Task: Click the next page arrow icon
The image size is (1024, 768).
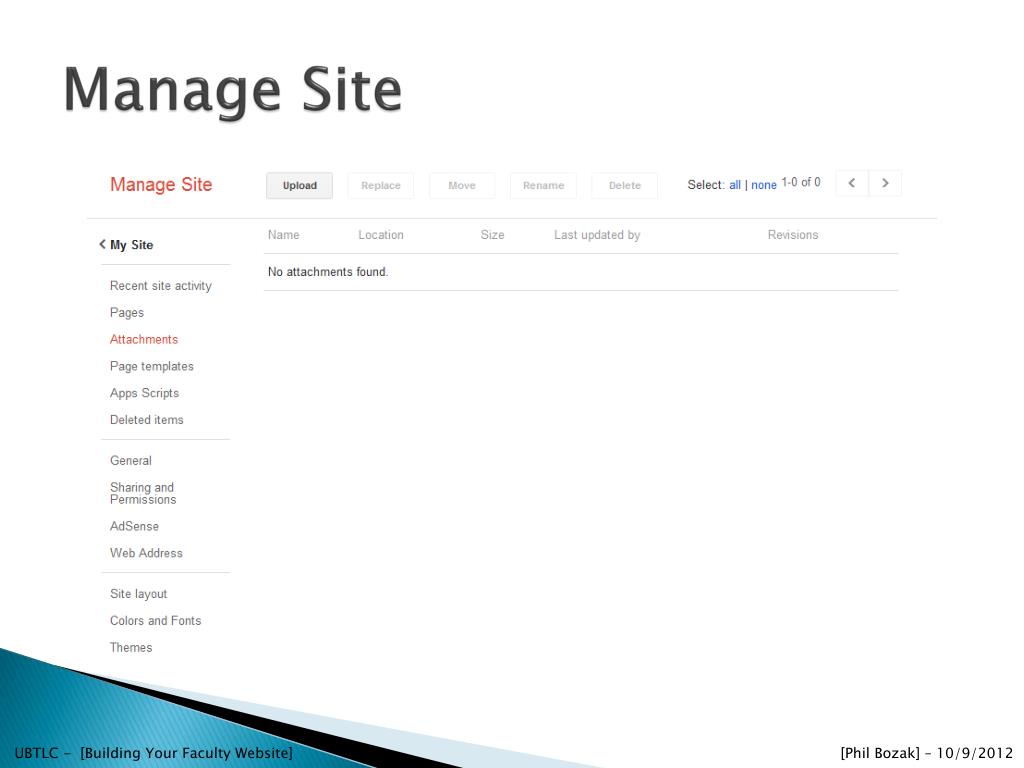Action: pyautogui.click(x=885, y=184)
